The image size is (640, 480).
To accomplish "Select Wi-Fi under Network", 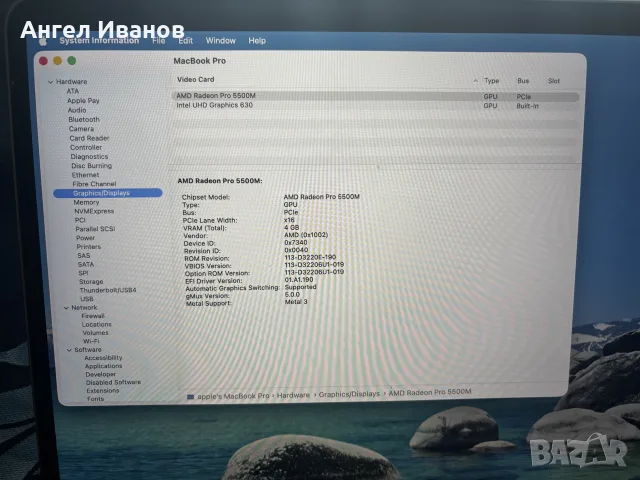I will coord(91,341).
